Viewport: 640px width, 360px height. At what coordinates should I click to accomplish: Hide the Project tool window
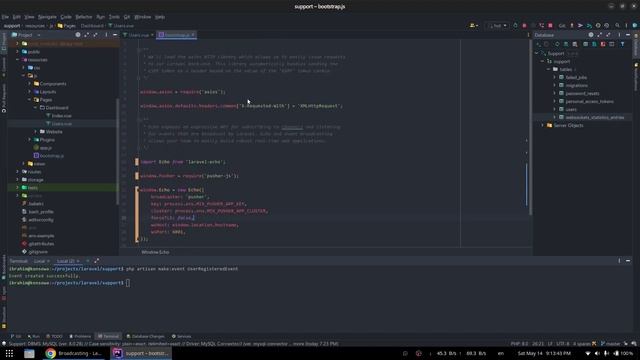[115, 35]
